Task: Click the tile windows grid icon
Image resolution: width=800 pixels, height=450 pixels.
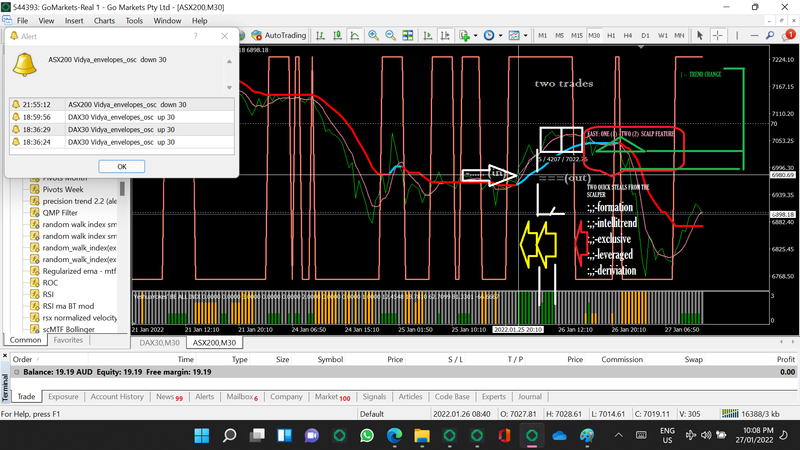Action: (x=409, y=35)
